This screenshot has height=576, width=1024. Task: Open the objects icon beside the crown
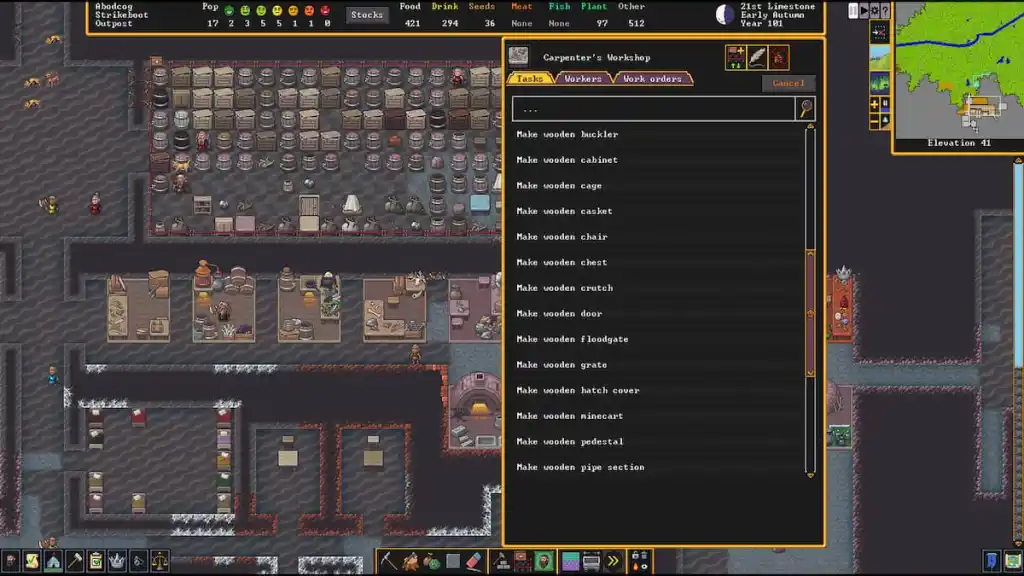coord(138,561)
